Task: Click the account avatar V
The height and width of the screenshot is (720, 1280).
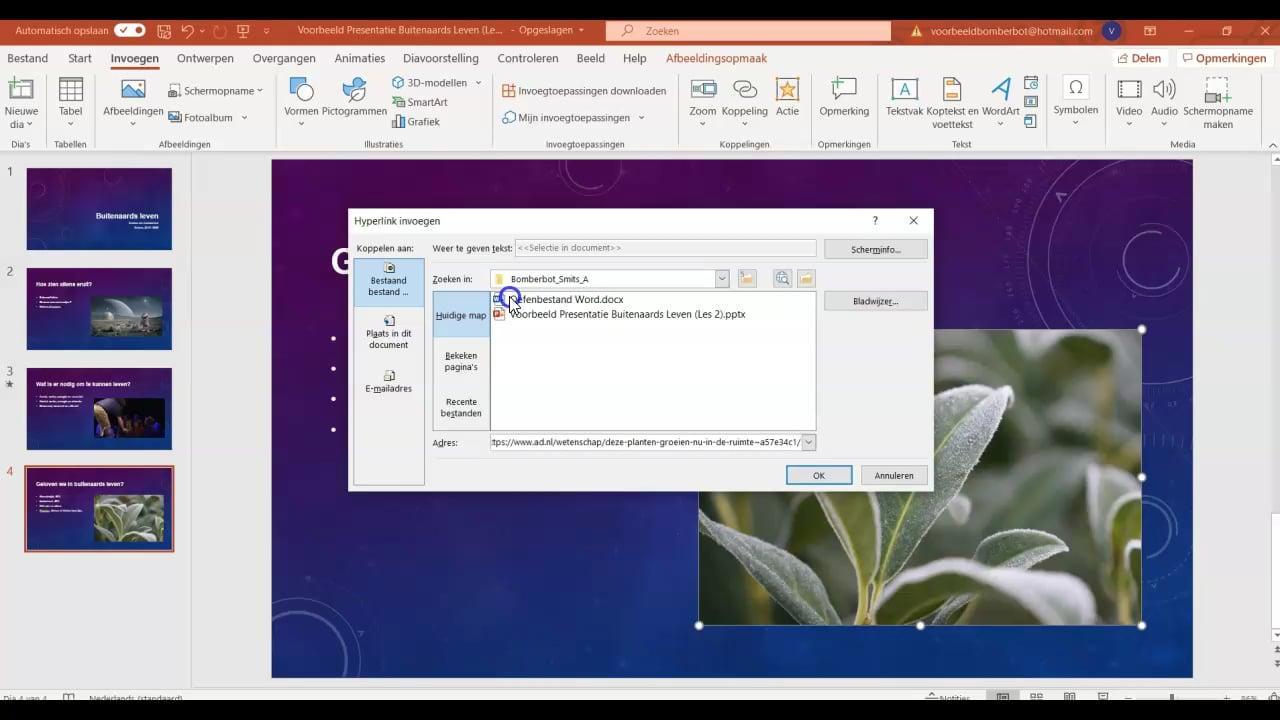Action: pos(1111,31)
